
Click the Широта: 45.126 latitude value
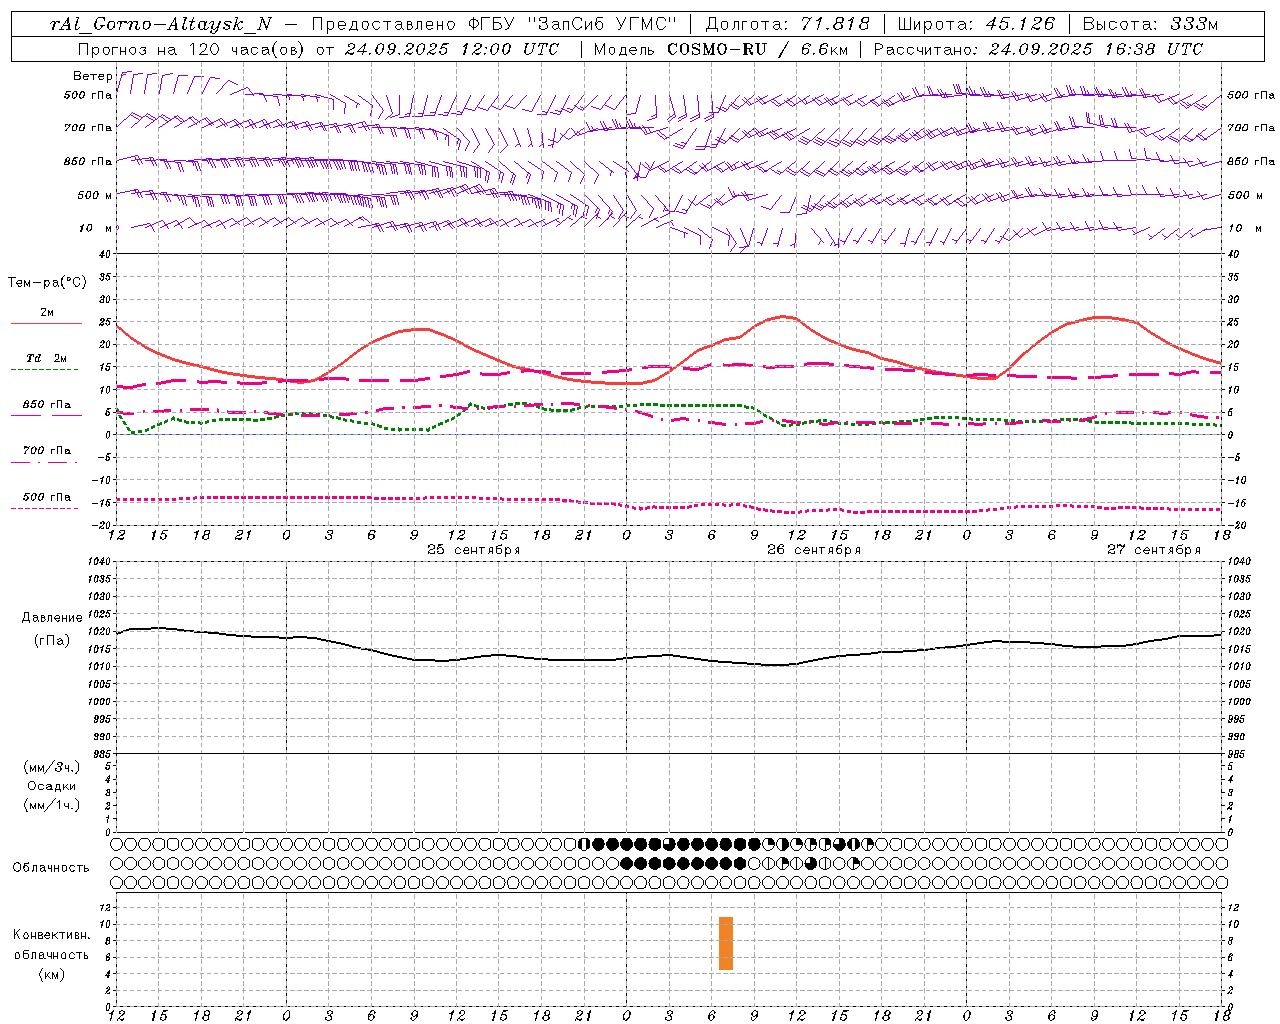pyautogui.click(x=976, y=24)
